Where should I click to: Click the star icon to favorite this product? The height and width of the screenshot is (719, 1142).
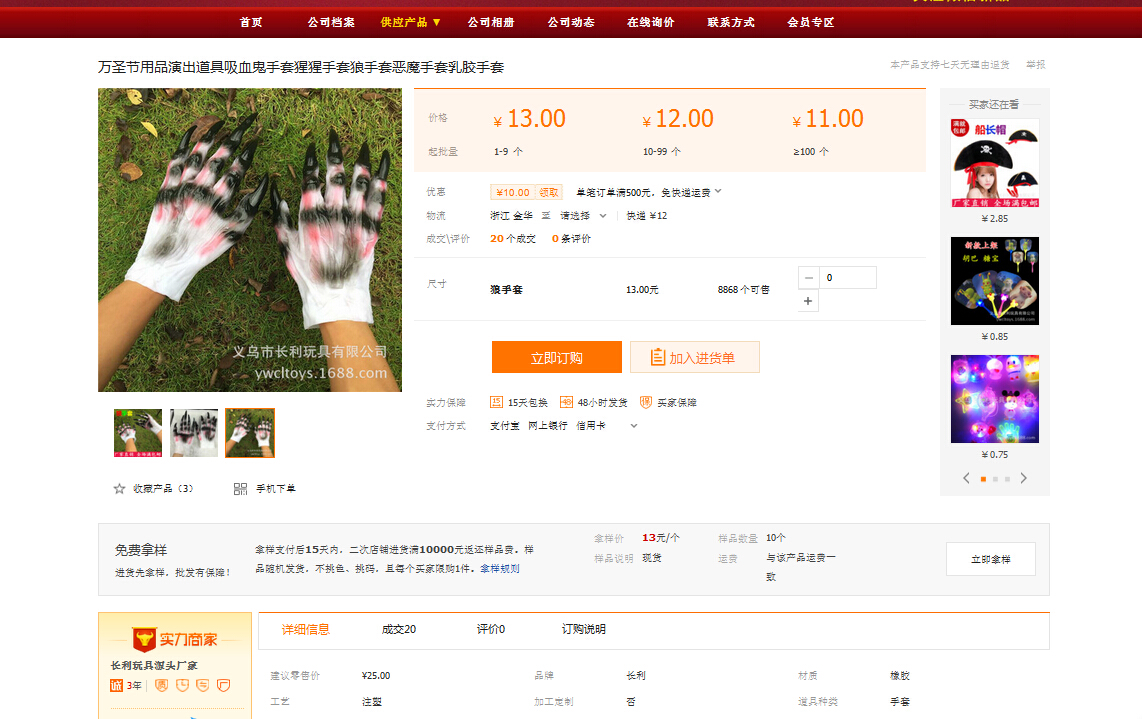120,489
